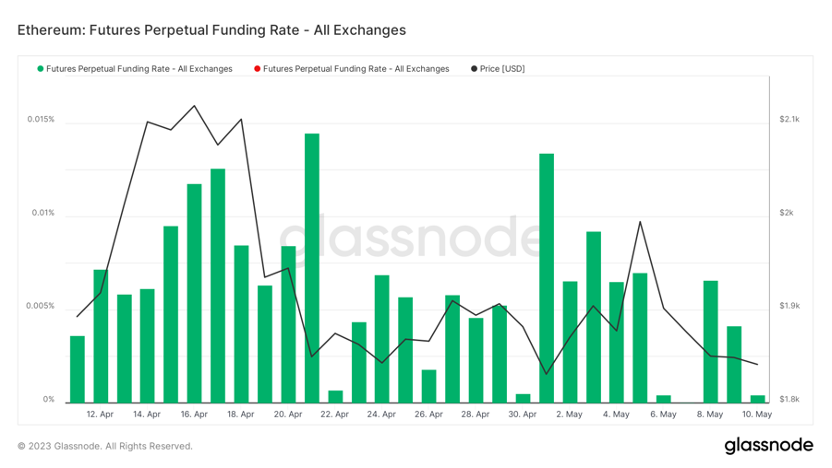Click the black Price legend dot
832x468 pixels.
coord(474,69)
